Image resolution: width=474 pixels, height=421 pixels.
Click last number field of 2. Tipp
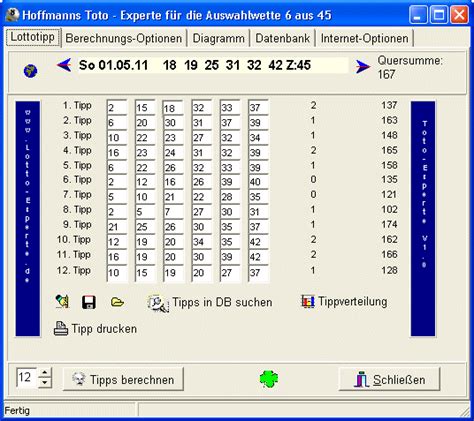tap(258, 122)
